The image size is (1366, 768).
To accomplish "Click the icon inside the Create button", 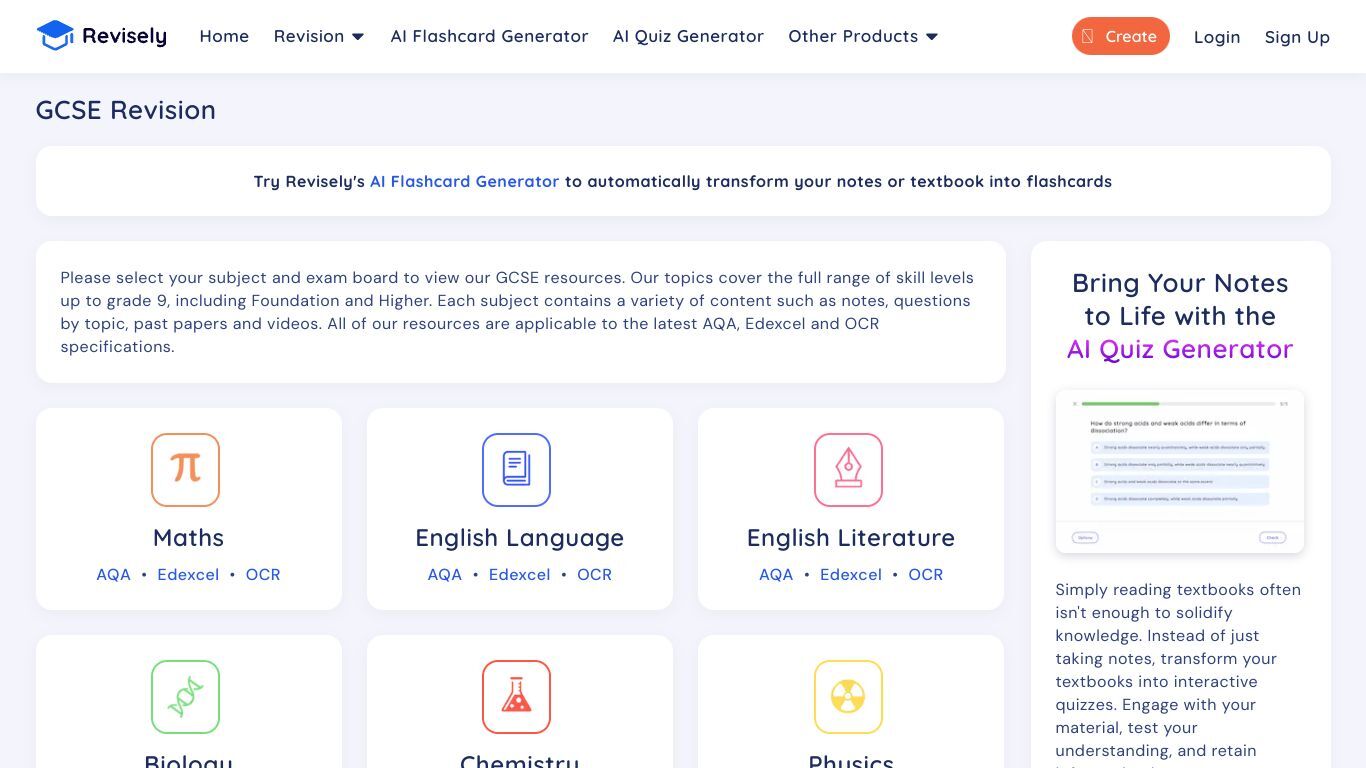I will pos(1088,36).
